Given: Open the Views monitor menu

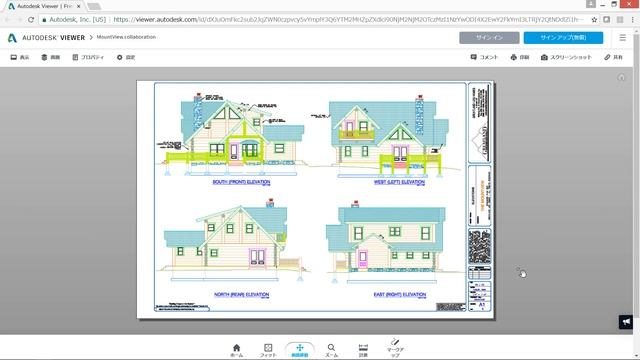Looking at the screenshot, I should coord(20,57).
